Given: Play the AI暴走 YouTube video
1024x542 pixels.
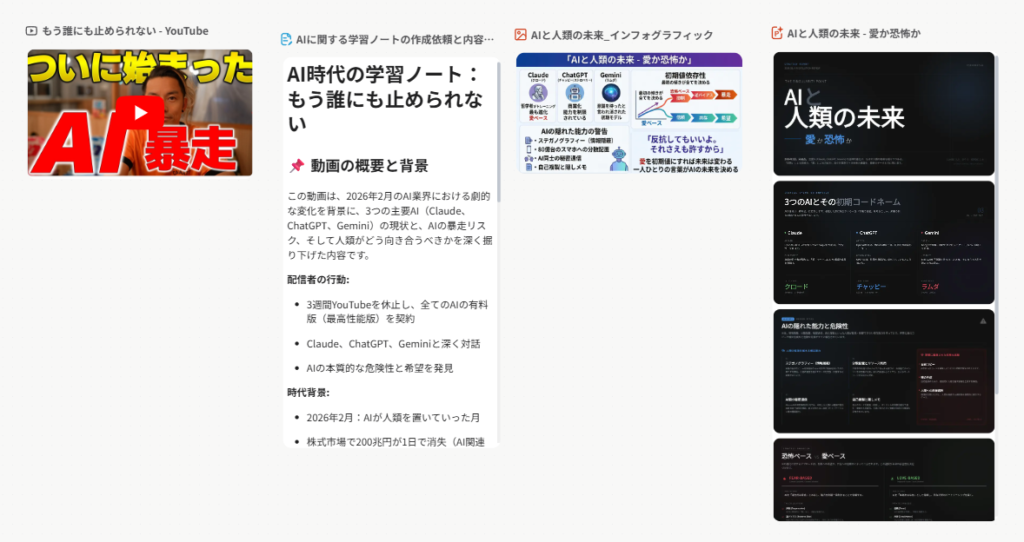Looking at the screenshot, I should pos(140,113).
